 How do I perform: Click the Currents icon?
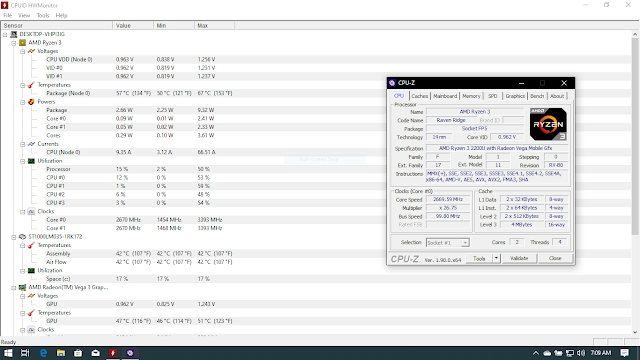click(31, 144)
